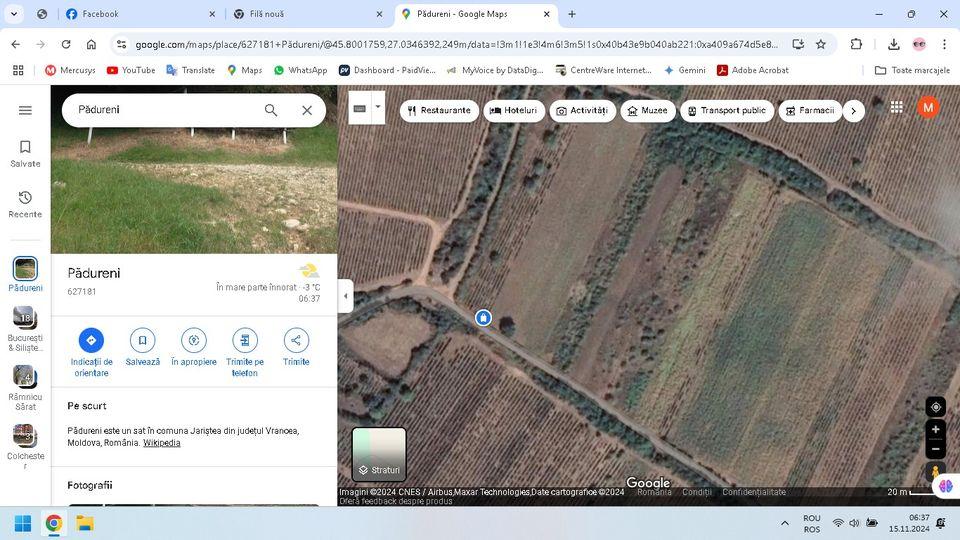
Task: Open the keyboard input tools dropdown
Action: [x=378, y=106]
